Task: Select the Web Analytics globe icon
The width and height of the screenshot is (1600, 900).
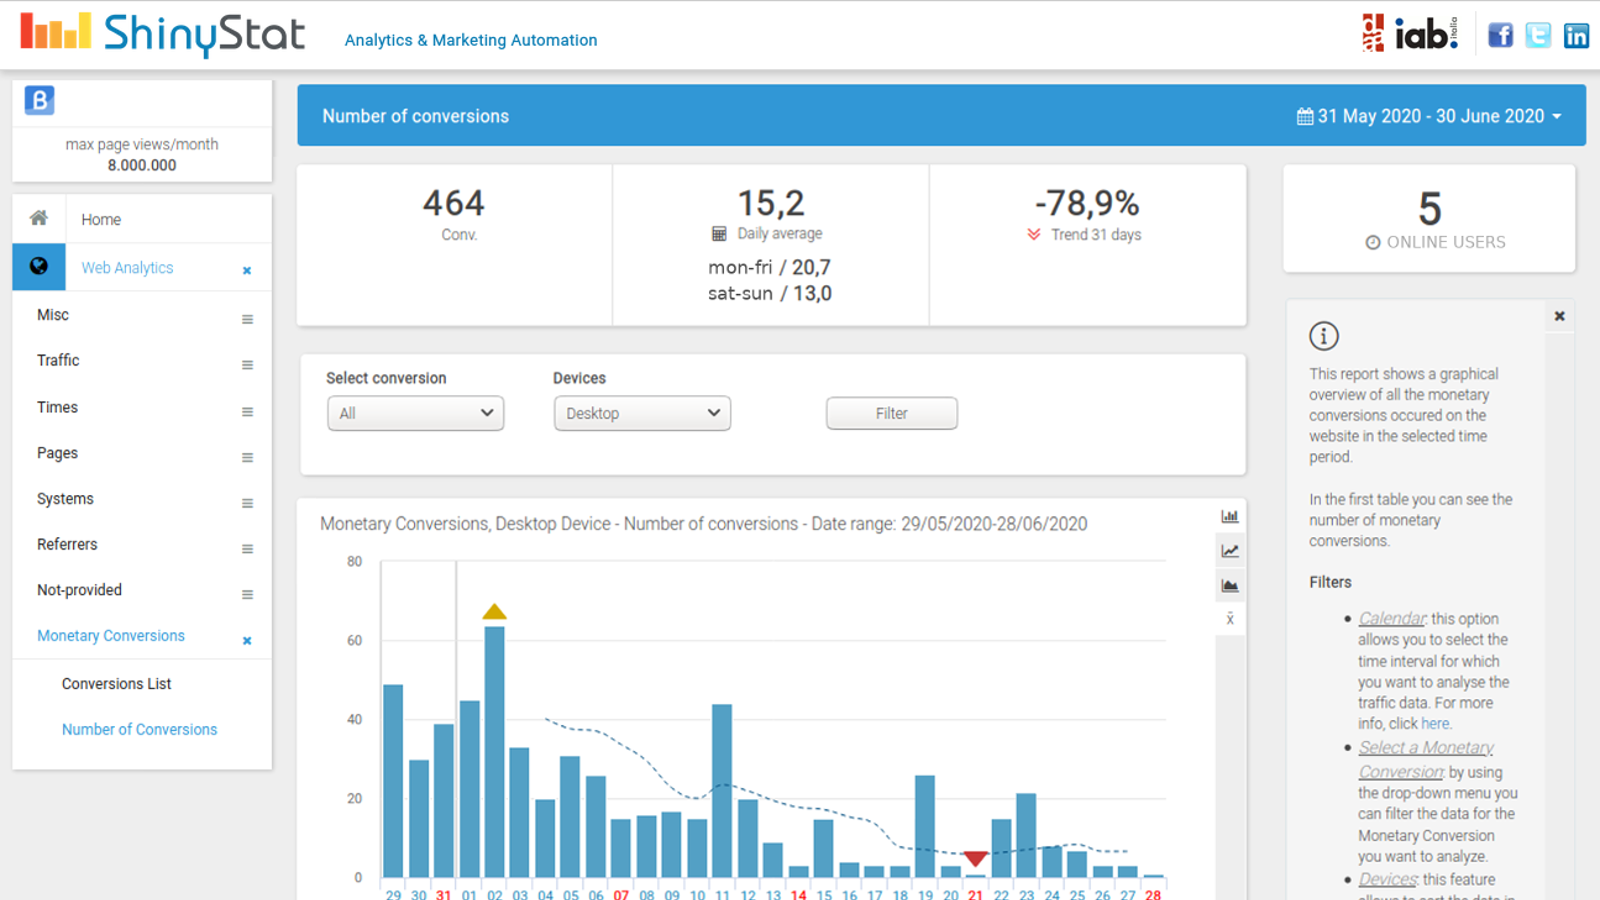Action: (x=38, y=267)
